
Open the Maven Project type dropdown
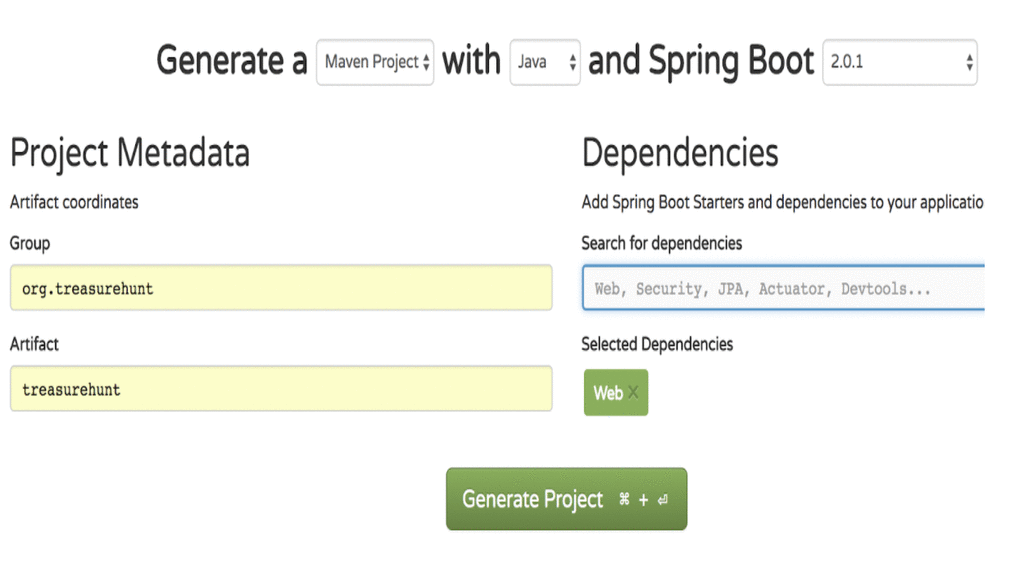coord(375,62)
